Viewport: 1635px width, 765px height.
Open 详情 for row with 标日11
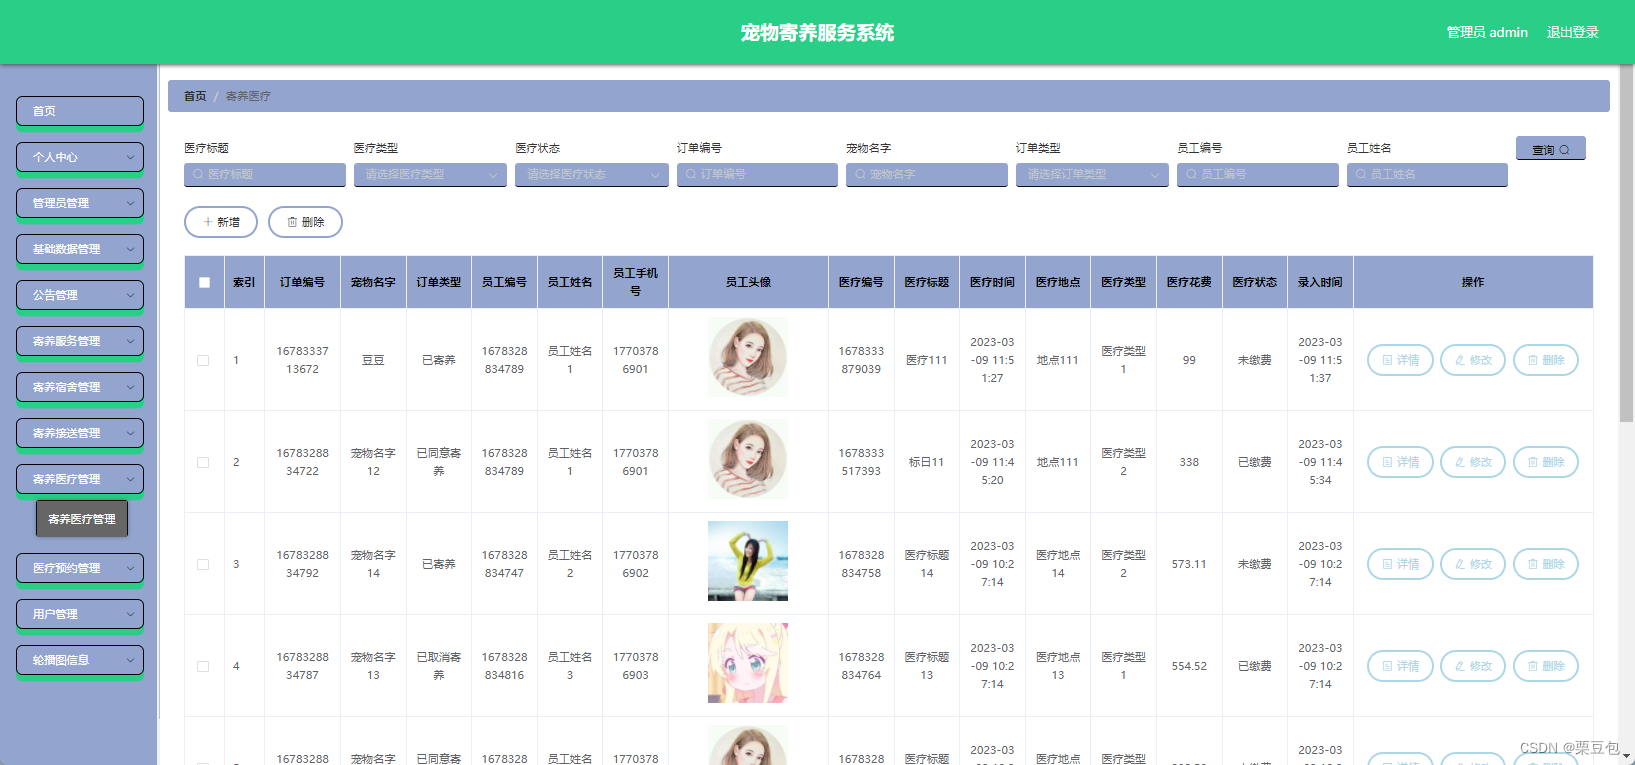(1400, 462)
